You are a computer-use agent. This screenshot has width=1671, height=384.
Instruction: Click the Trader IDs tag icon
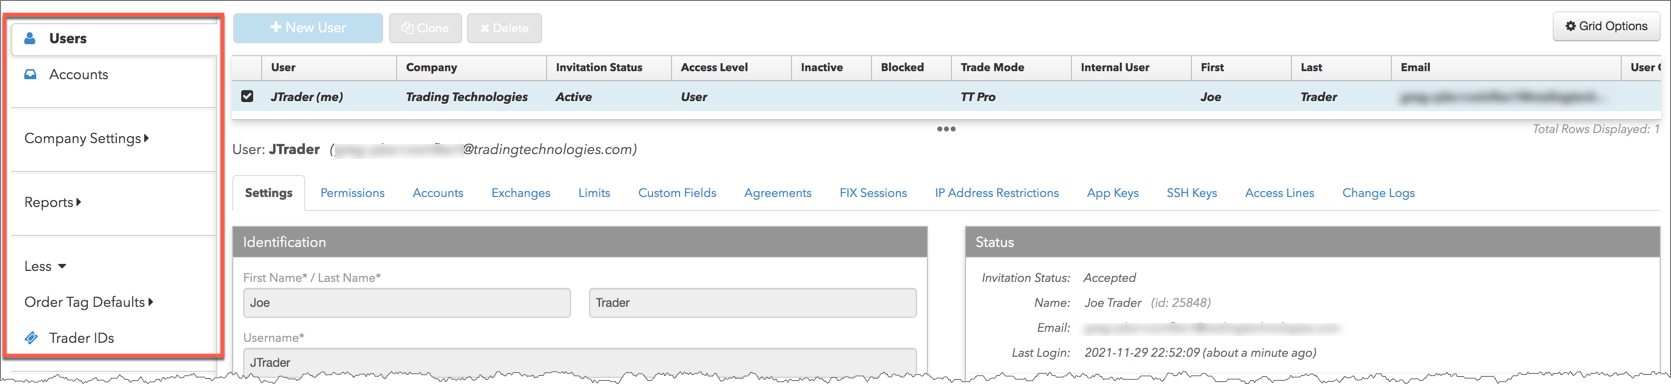tap(31, 338)
